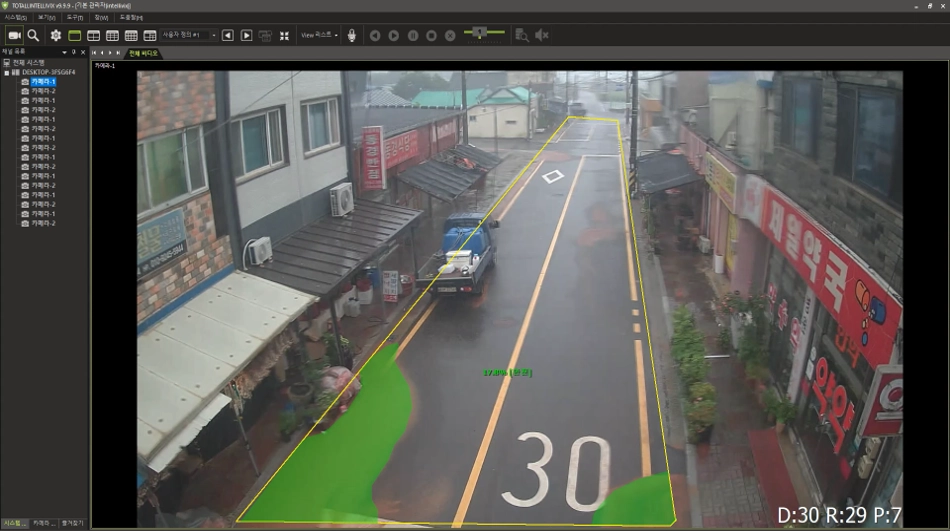Open the View 리스트 dropdown
This screenshot has height=531, width=950.
click(319, 35)
